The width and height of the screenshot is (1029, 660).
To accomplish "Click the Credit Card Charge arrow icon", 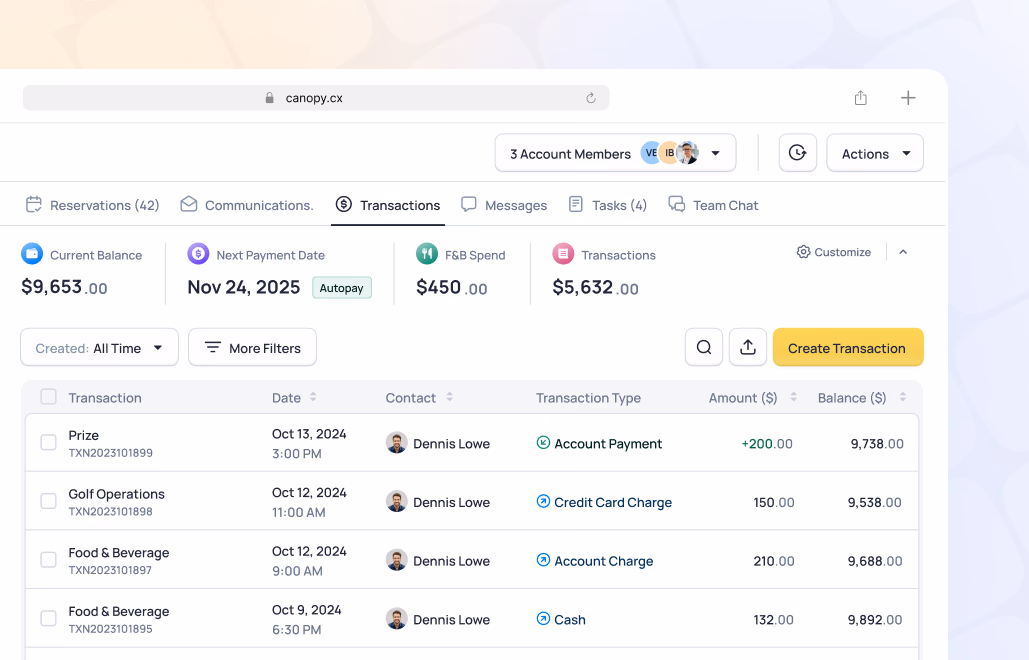I will click(543, 501).
